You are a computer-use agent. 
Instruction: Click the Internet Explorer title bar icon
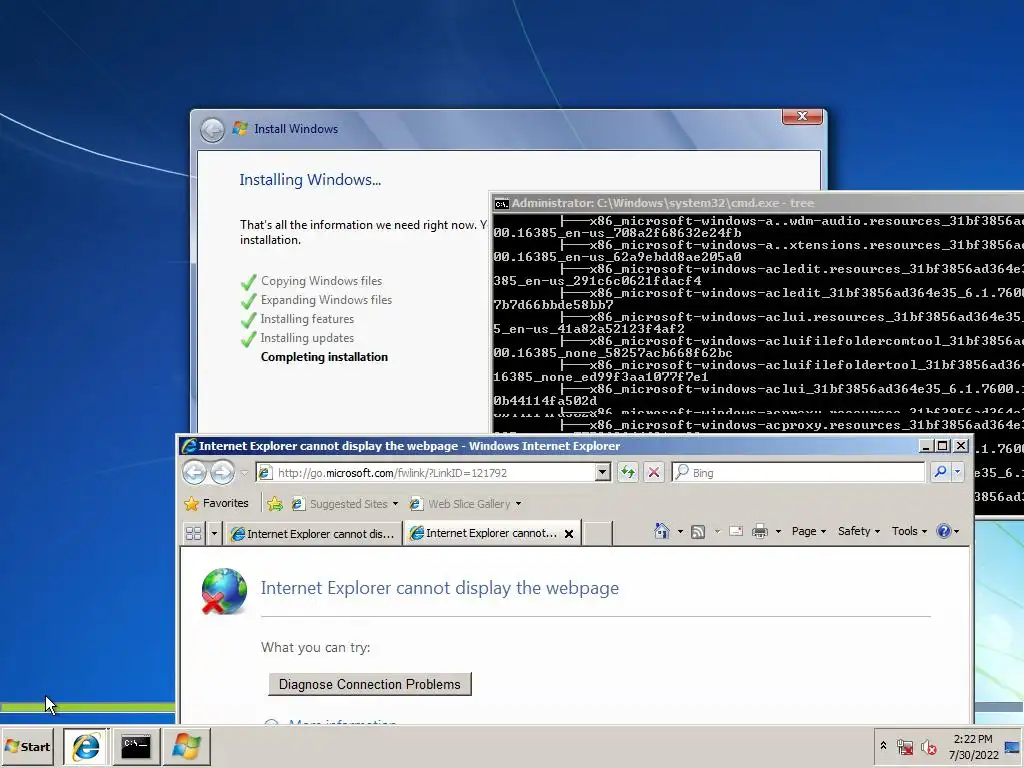point(189,446)
